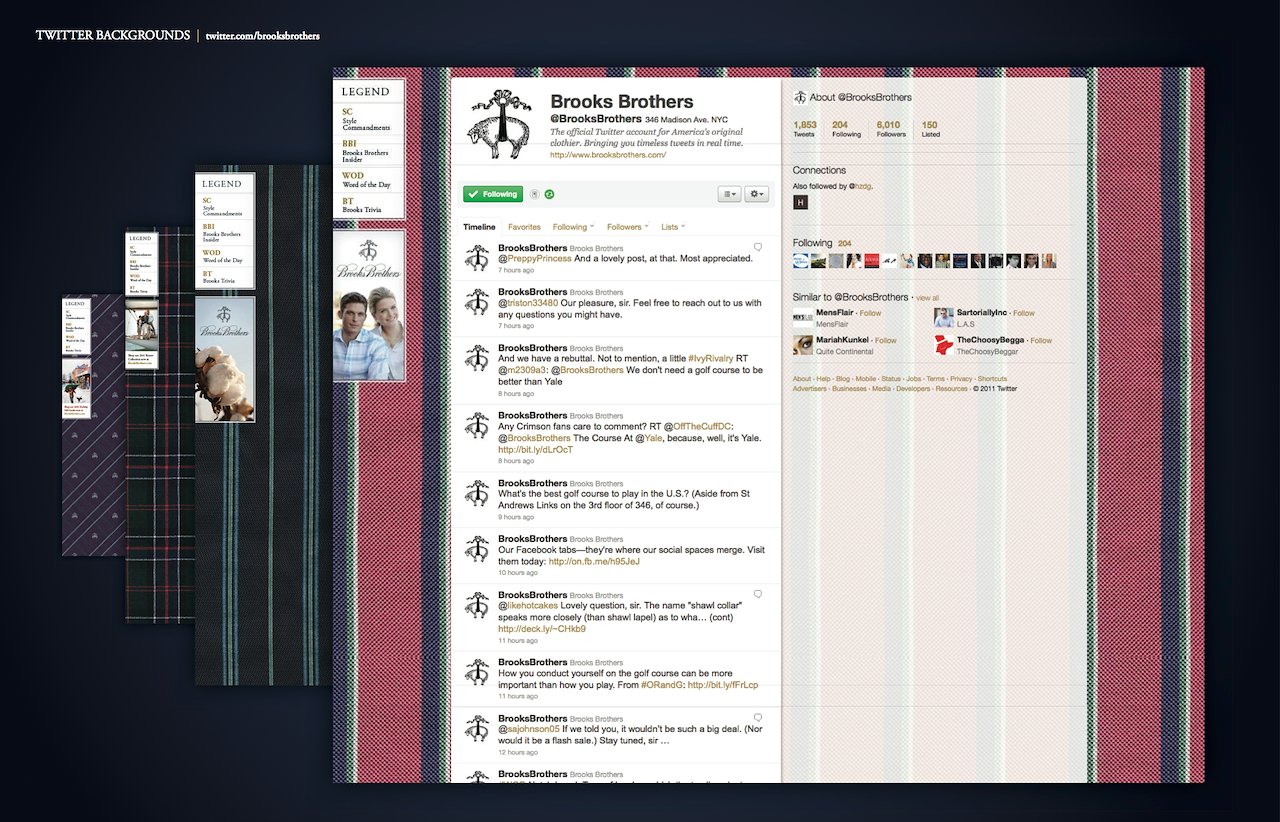Click the view all similar accounts link
Image resolution: width=1280 pixels, height=822 pixels.
point(927,298)
